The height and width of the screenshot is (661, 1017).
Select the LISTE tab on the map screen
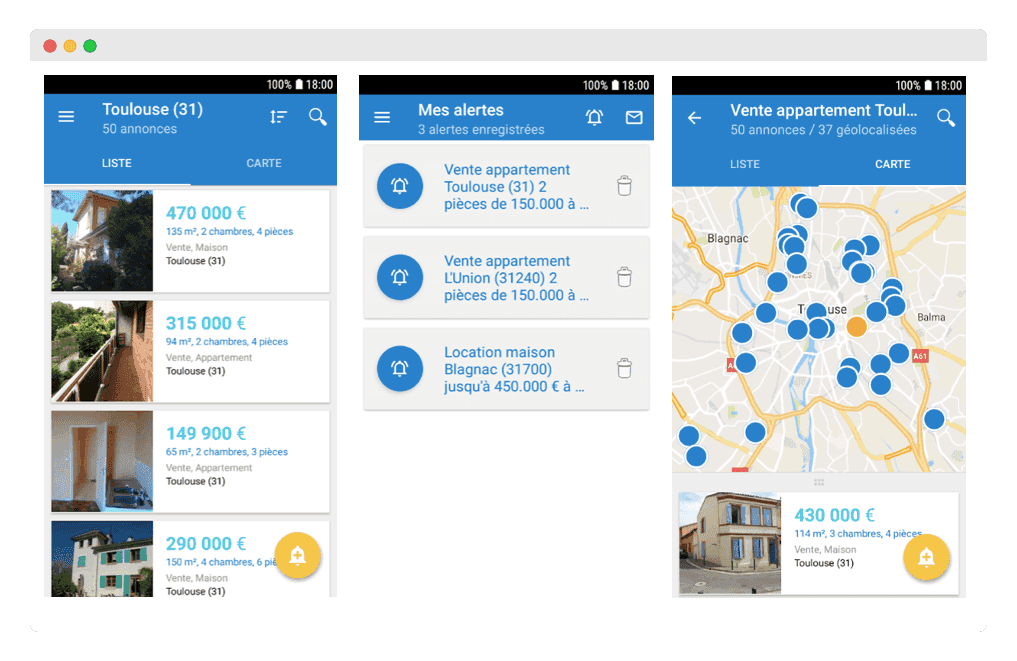tap(745, 164)
